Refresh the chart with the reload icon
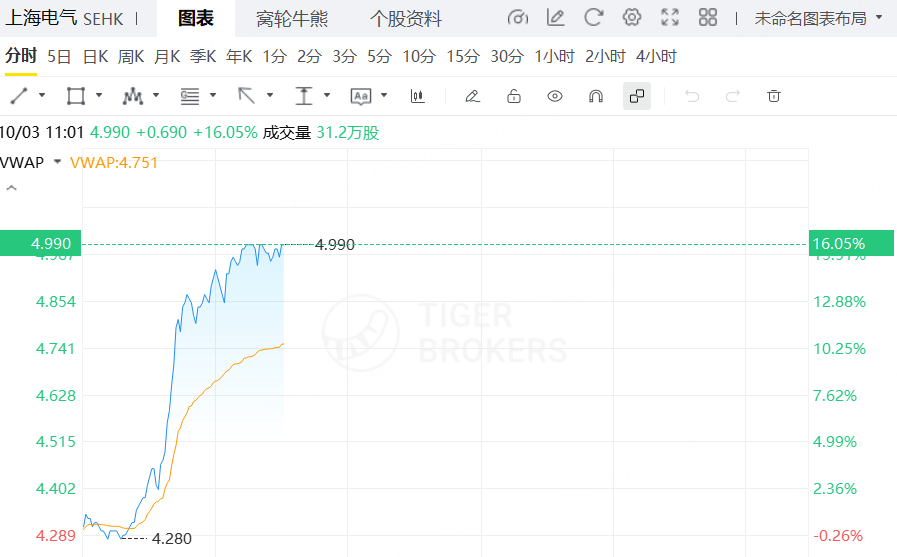 (x=593, y=18)
